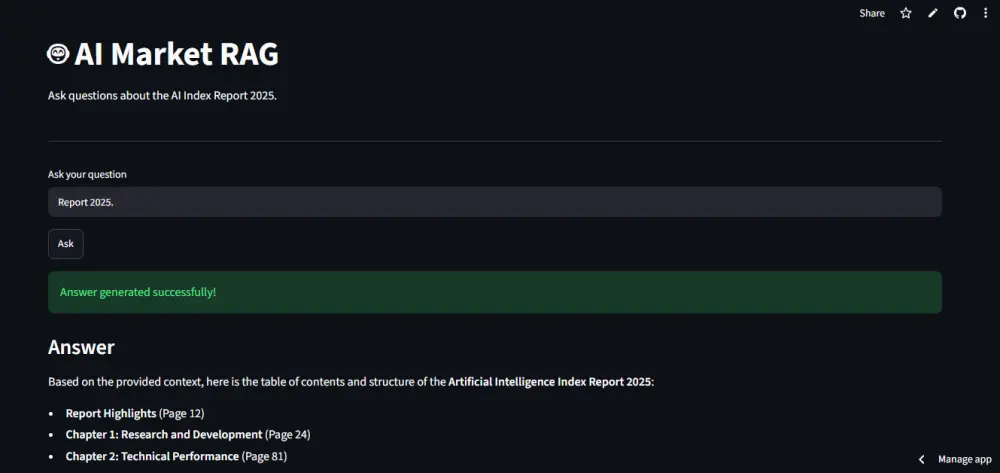This screenshot has width=1000, height=473.
Task: Expand the chevron next to Manage app
Action: click(922, 460)
